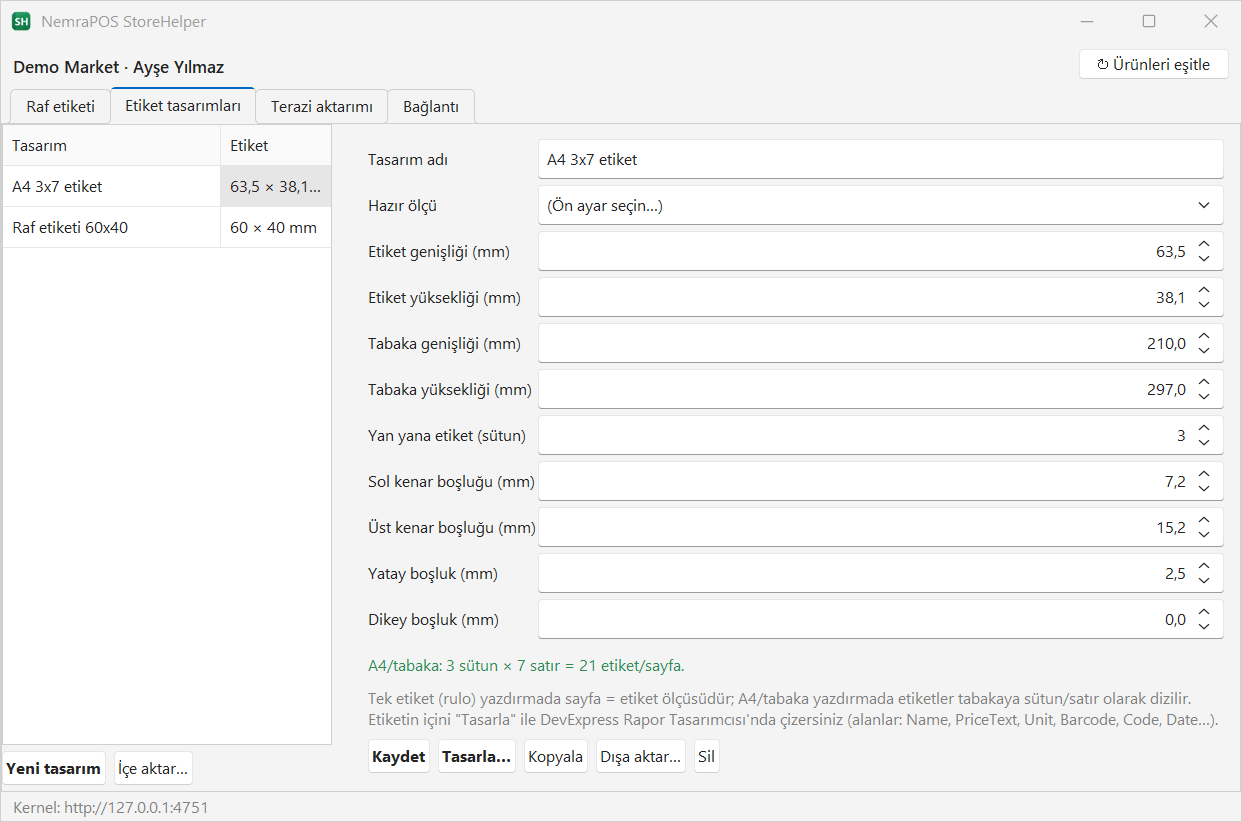1242x822 pixels.
Task: Click the Kaydet button to save design
Action: point(398,757)
